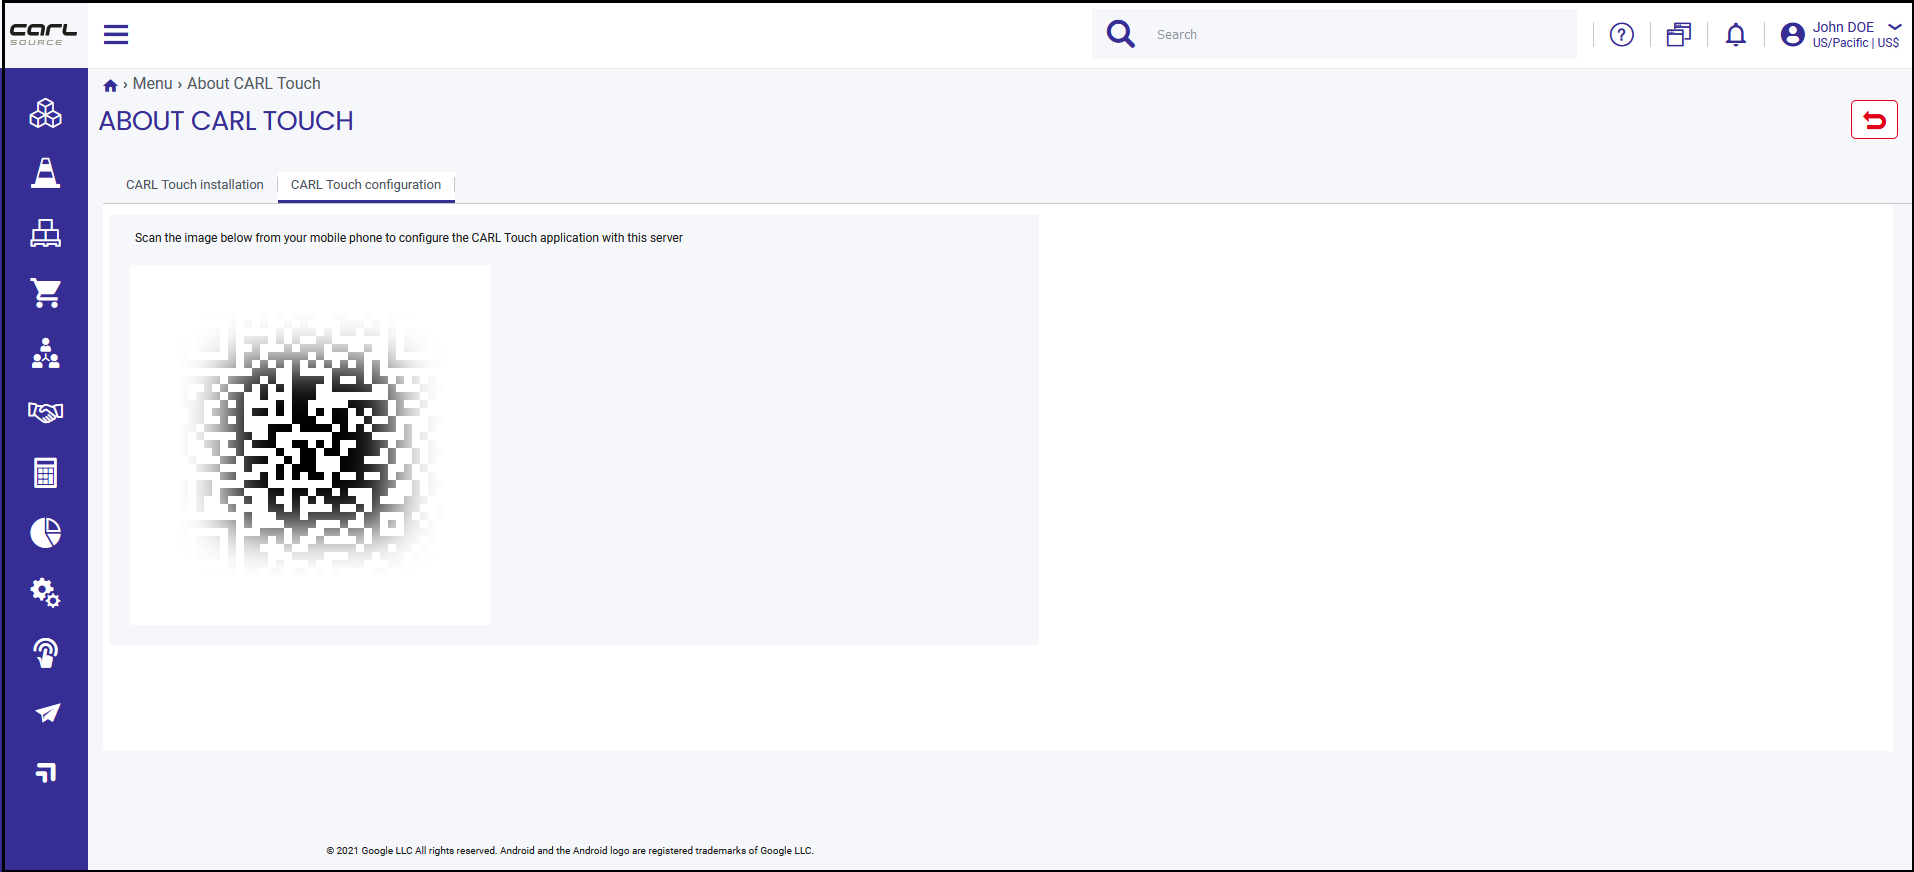Switch to CARL Touch installation tab
Image resolution: width=1914 pixels, height=872 pixels.
[195, 185]
